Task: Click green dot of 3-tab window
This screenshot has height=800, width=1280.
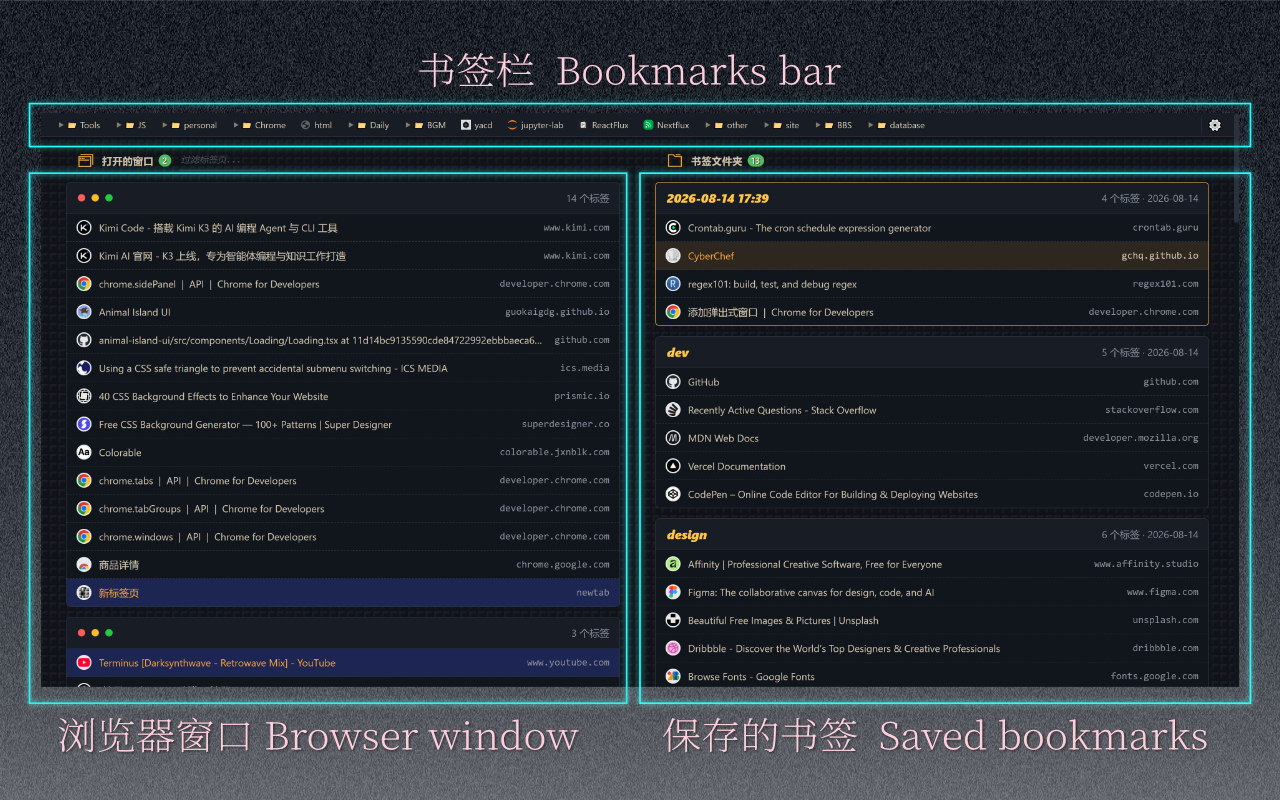Action: [109, 632]
